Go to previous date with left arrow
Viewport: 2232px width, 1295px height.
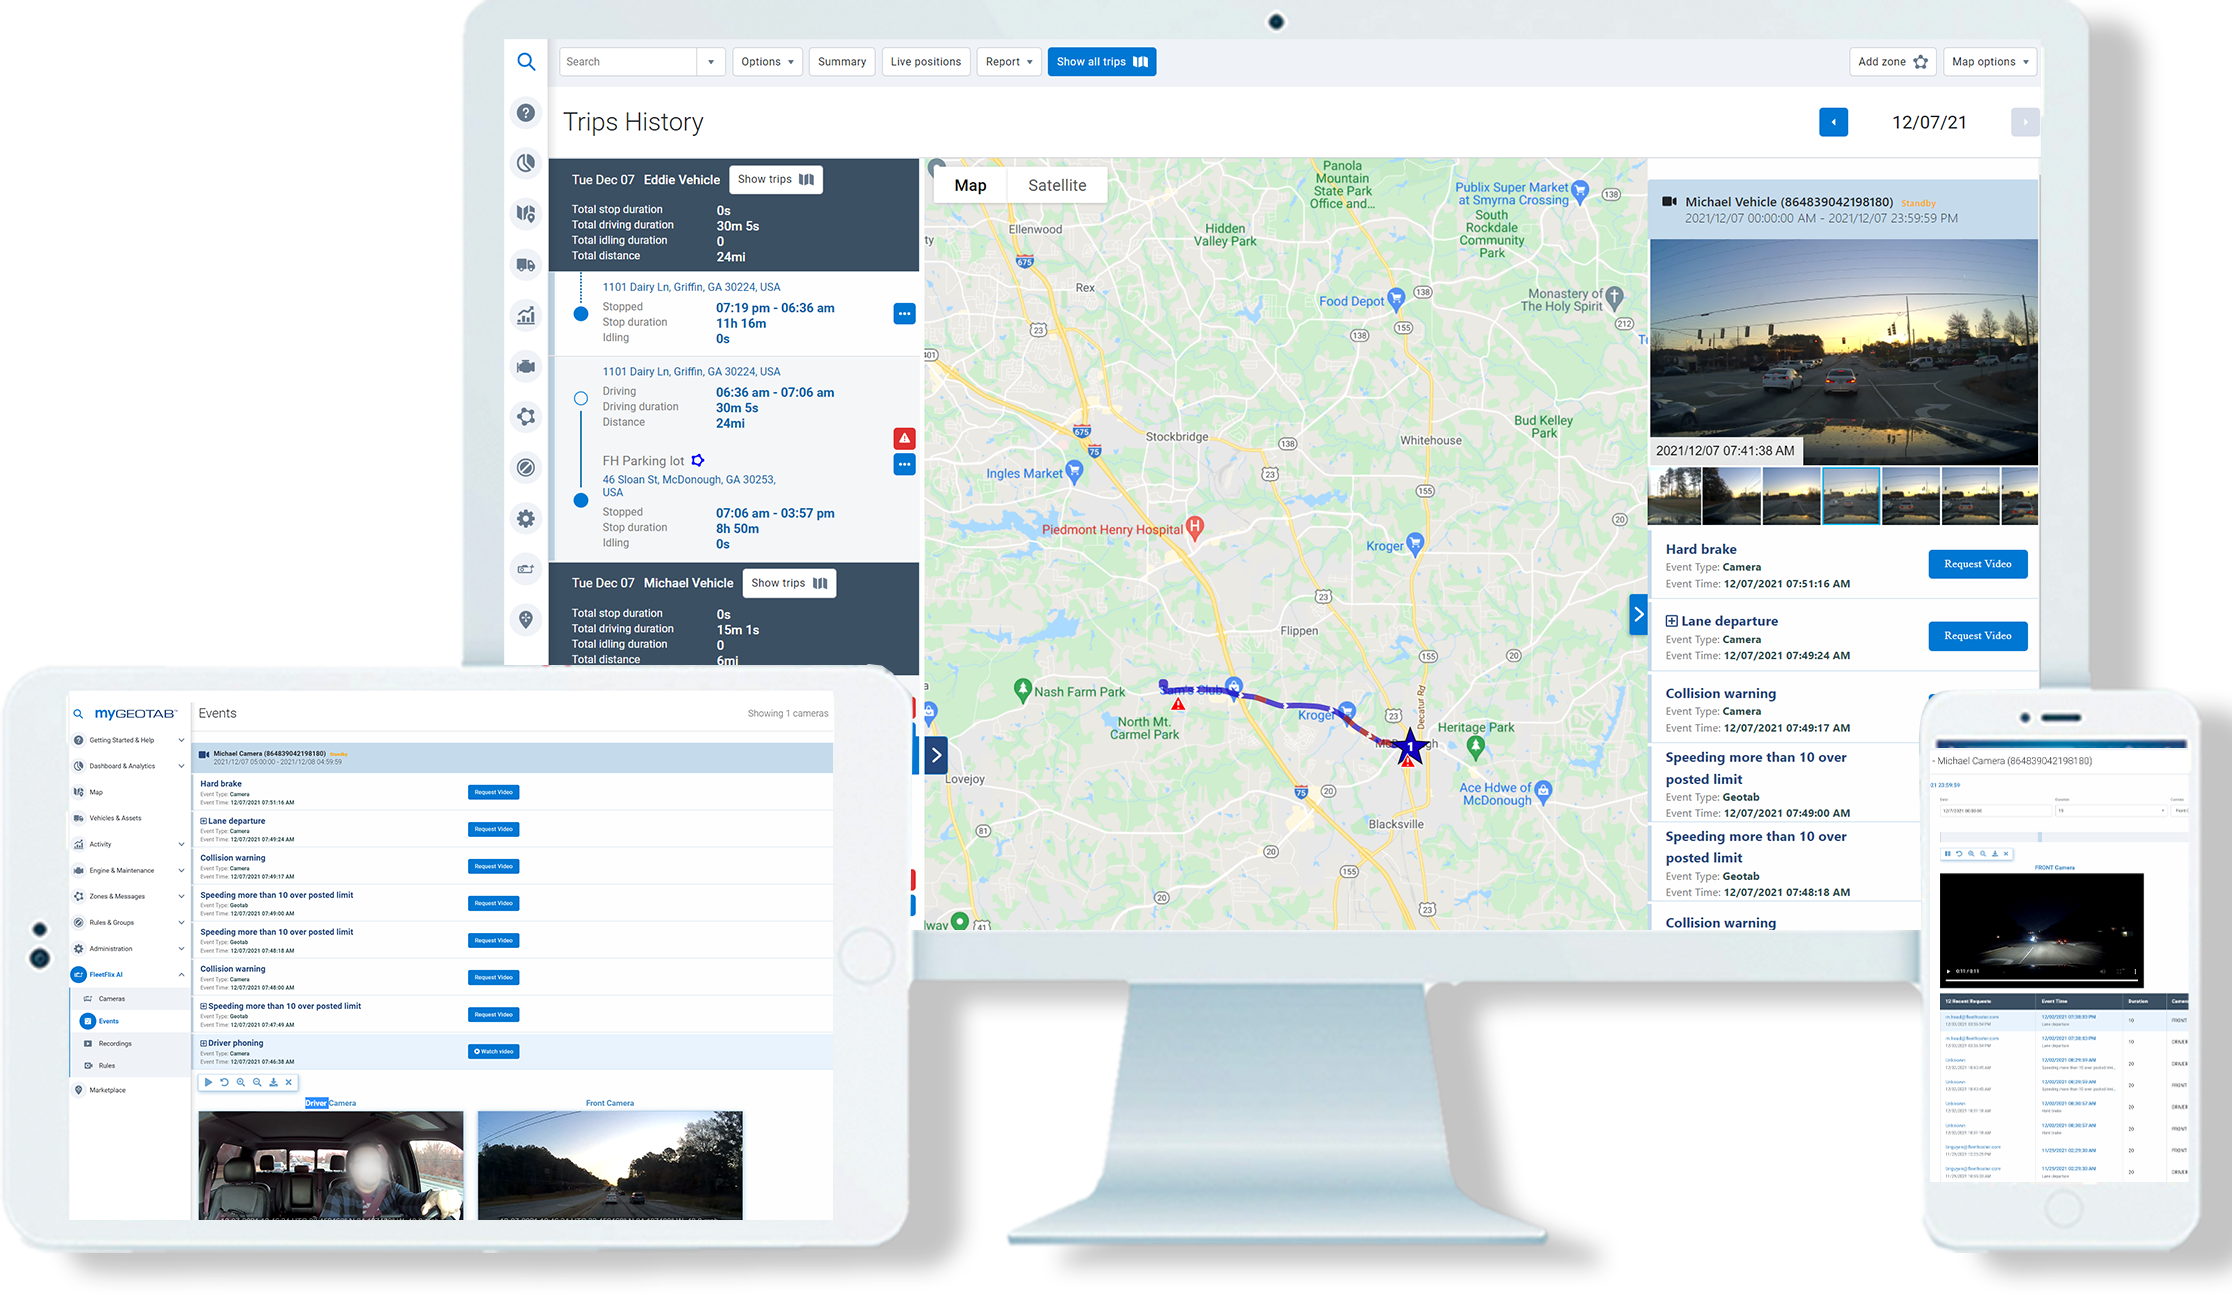(1833, 122)
